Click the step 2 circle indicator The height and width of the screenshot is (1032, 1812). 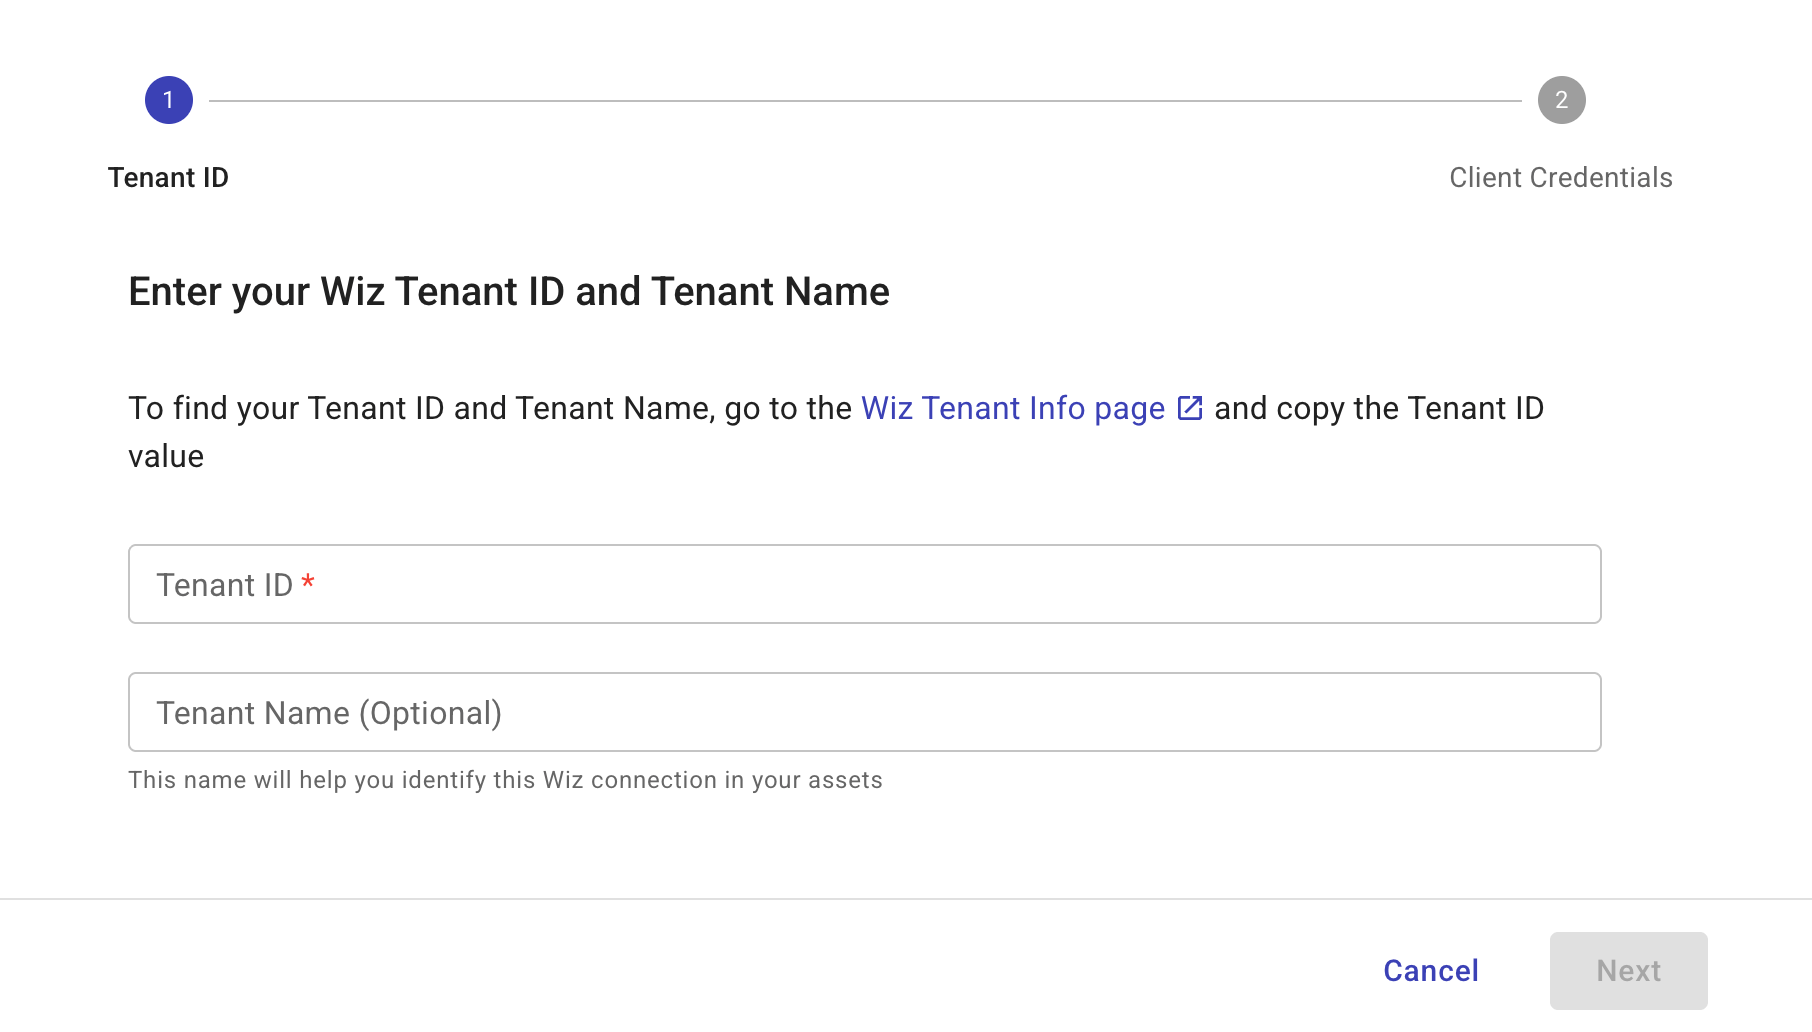1561,100
